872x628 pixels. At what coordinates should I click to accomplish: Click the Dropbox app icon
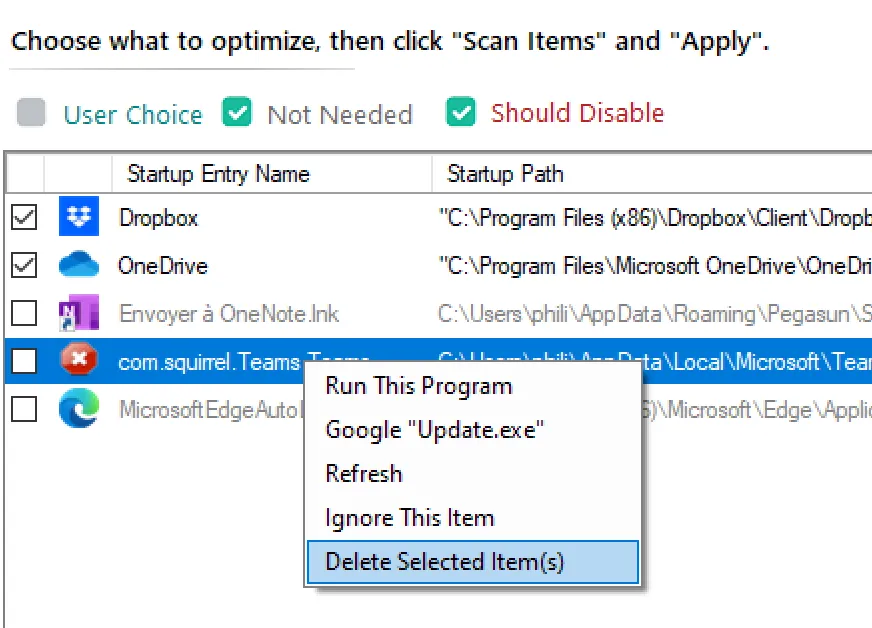point(79,216)
